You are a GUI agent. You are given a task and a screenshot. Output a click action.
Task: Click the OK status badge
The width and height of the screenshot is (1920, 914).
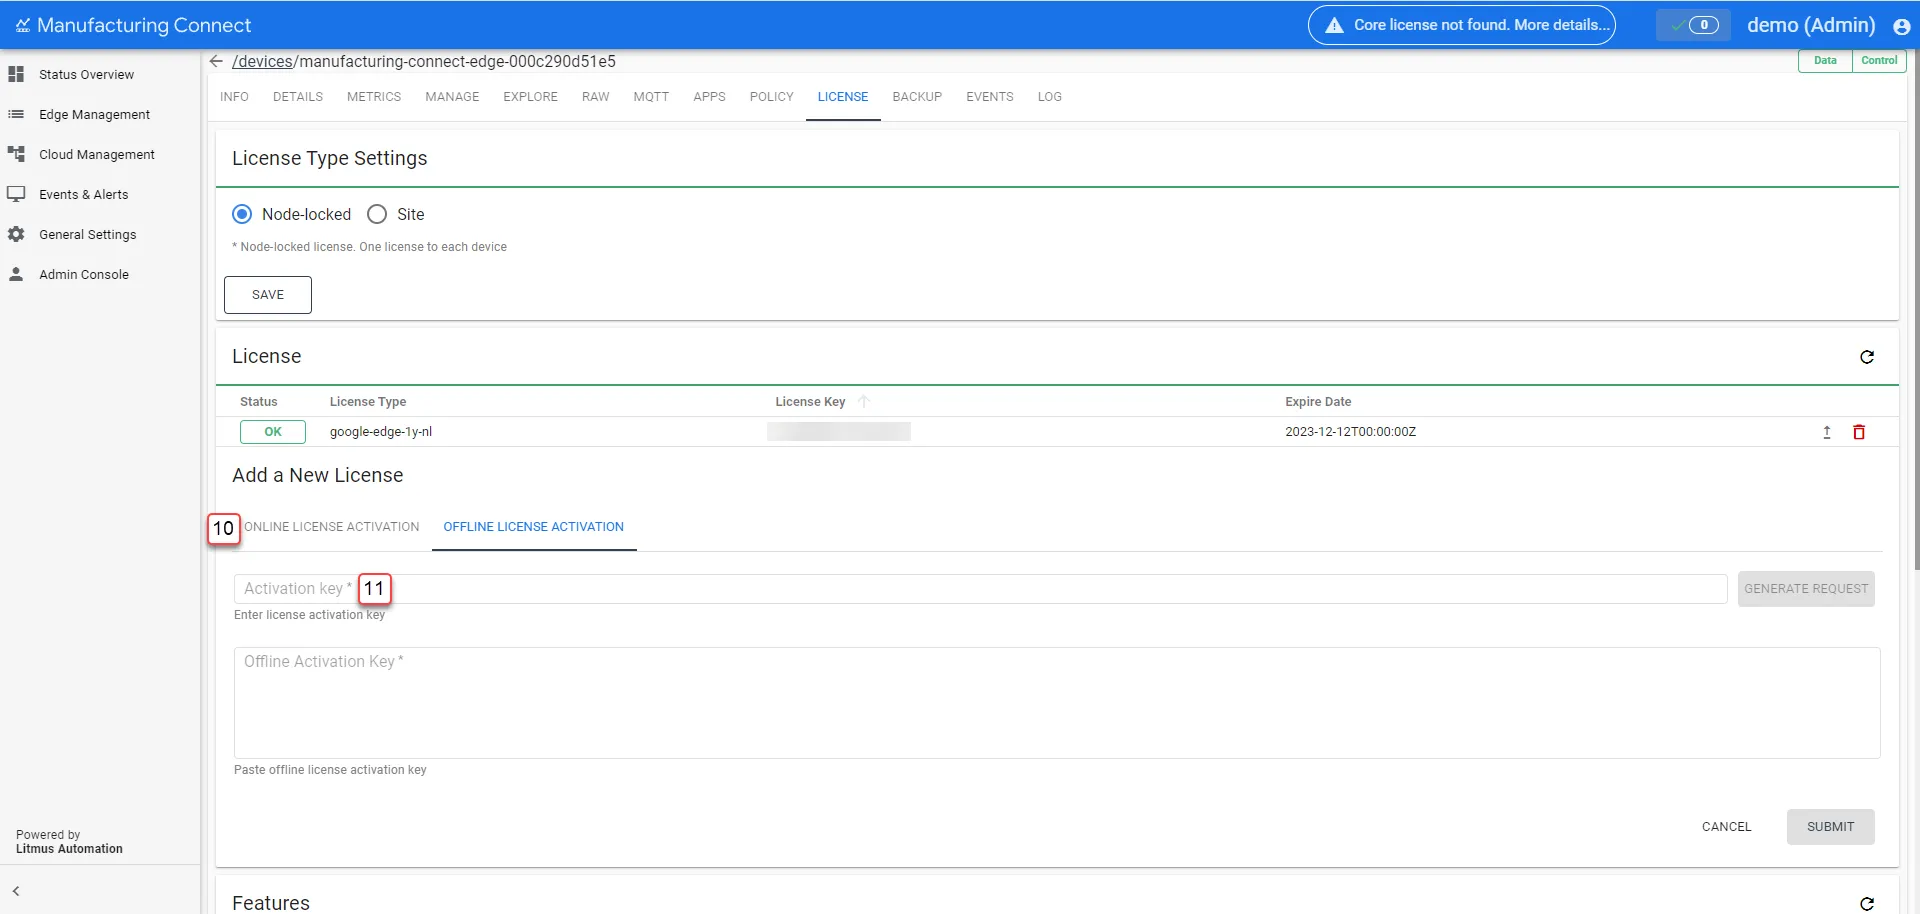pyautogui.click(x=273, y=432)
